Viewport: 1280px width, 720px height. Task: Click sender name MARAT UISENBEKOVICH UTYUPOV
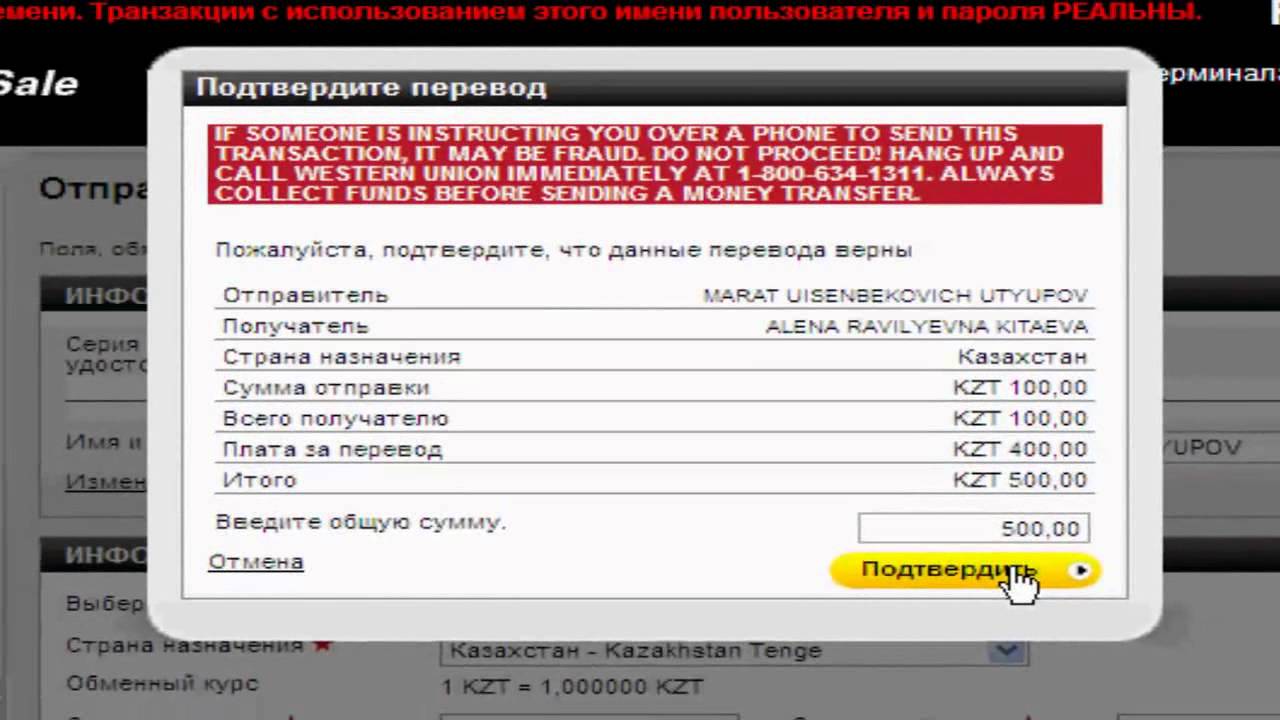(895, 295)
